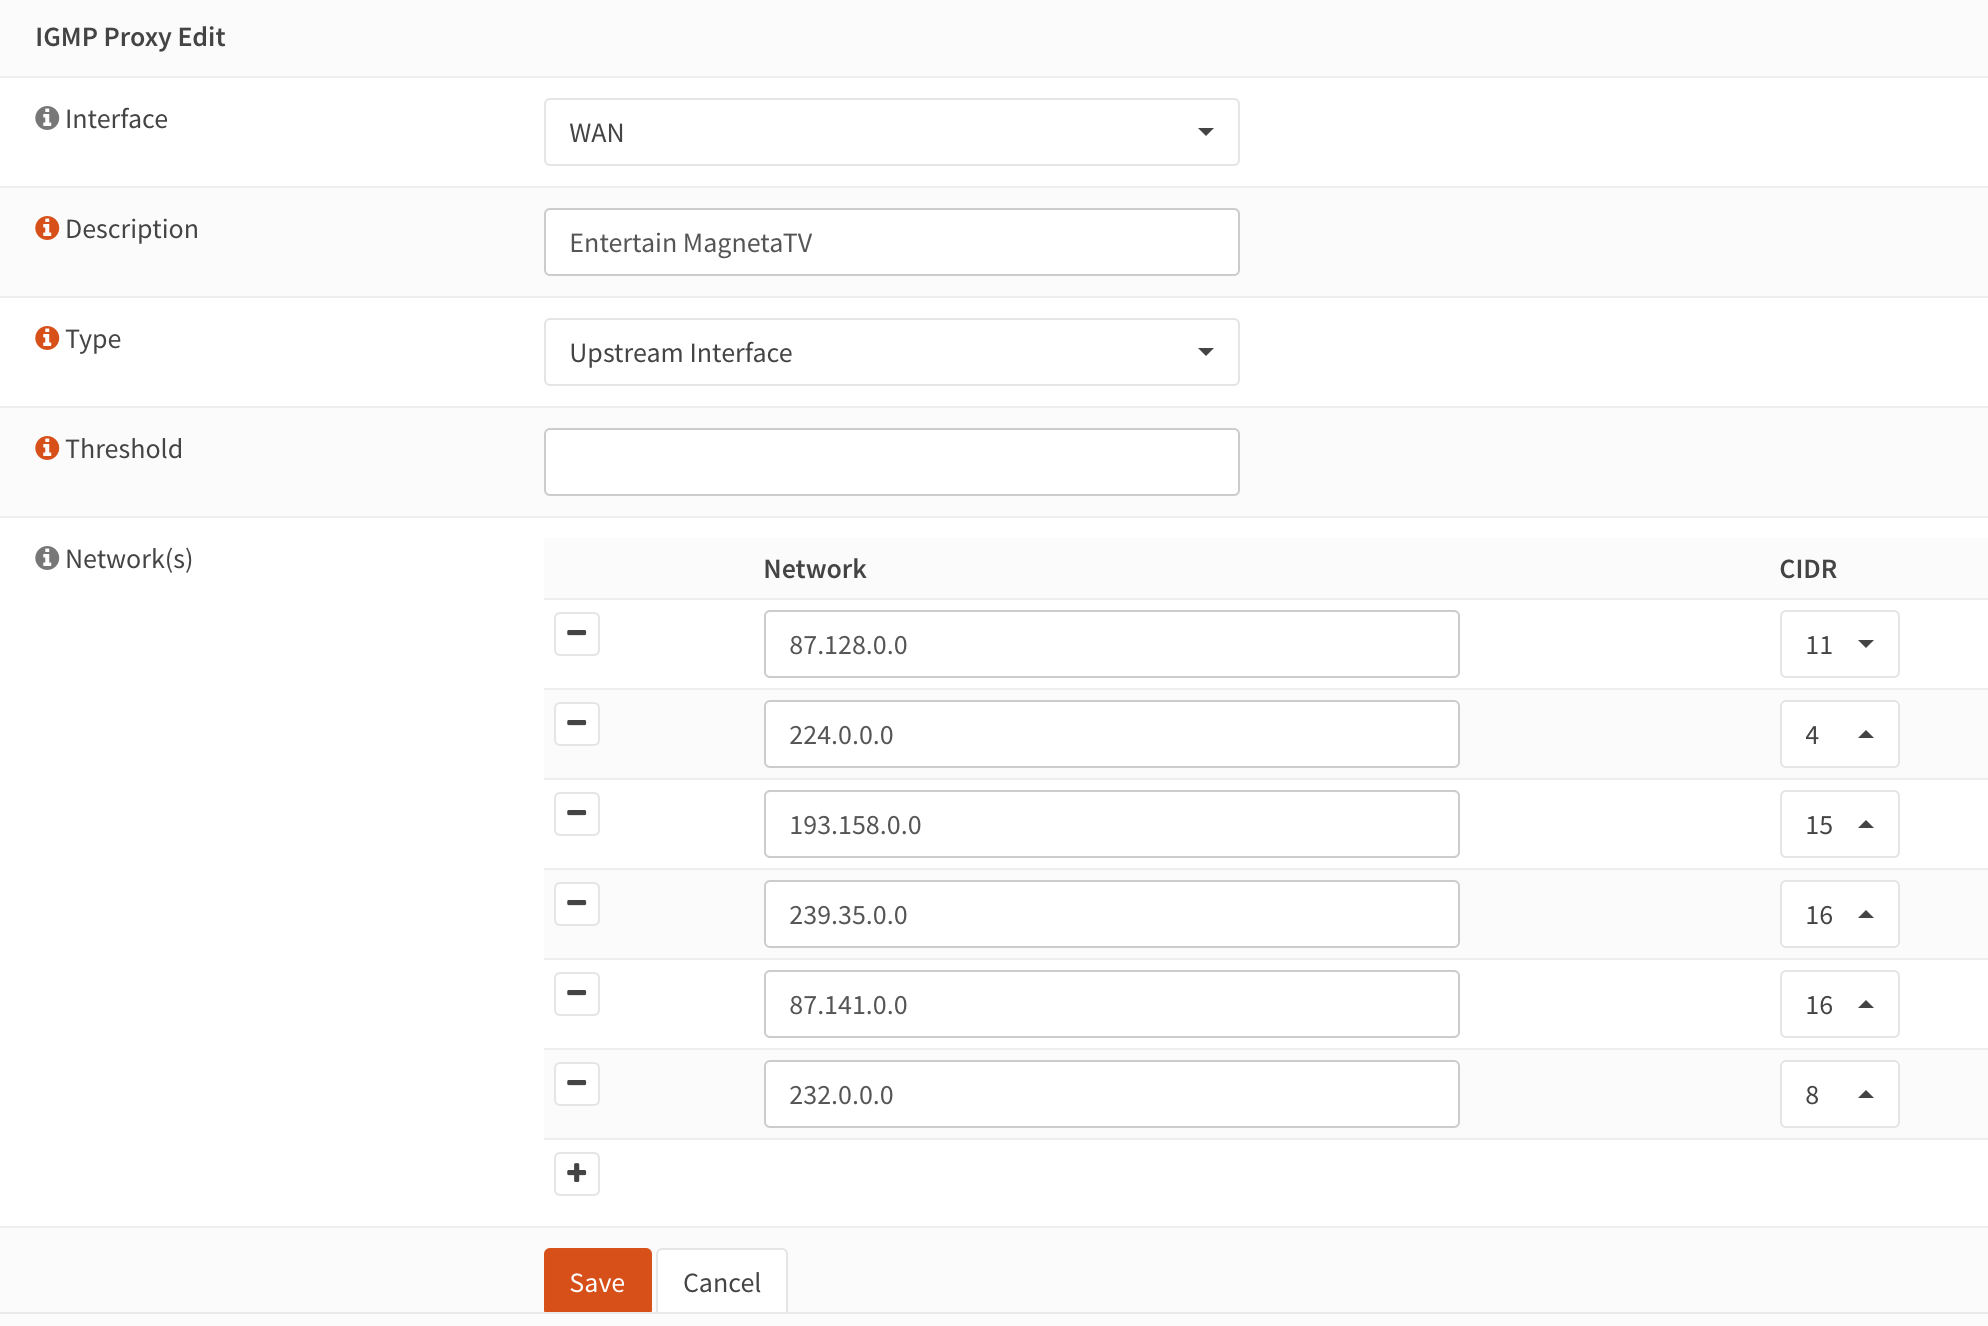Image resolution: width=1988 pixels, height=1326 pixels.
Task: Open CIDR dropdown for 224.0.0.0
Action: click(x=1838, y=734)
